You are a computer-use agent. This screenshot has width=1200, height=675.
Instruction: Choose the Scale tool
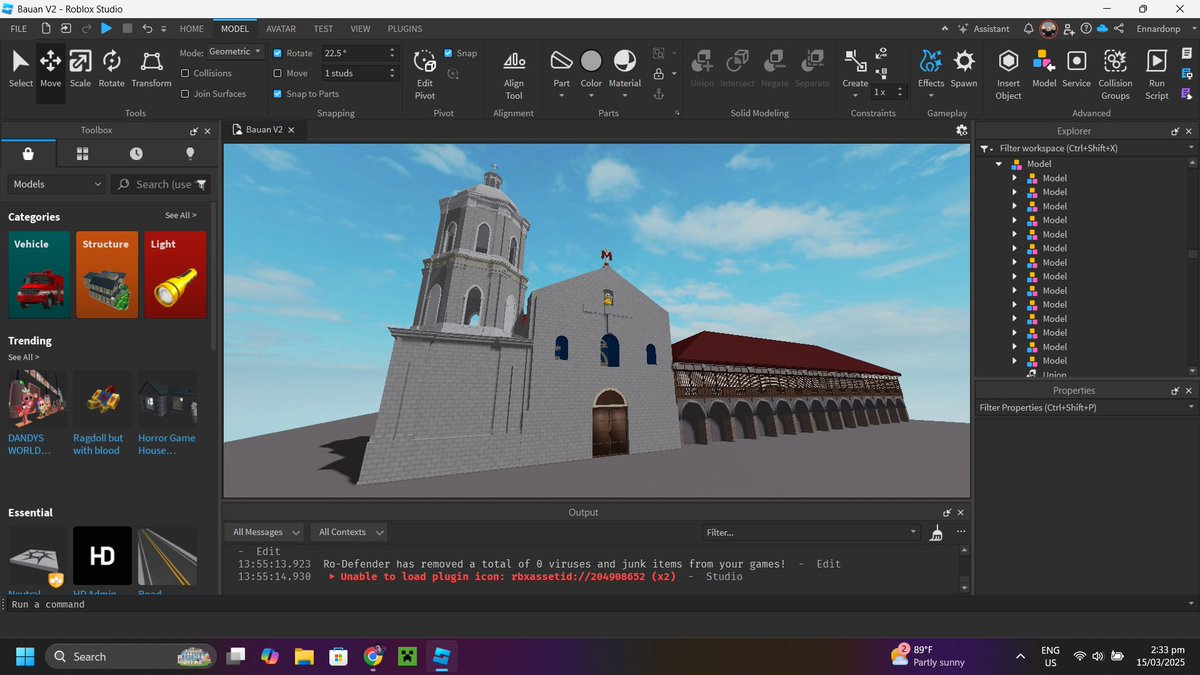coord(80,69)
